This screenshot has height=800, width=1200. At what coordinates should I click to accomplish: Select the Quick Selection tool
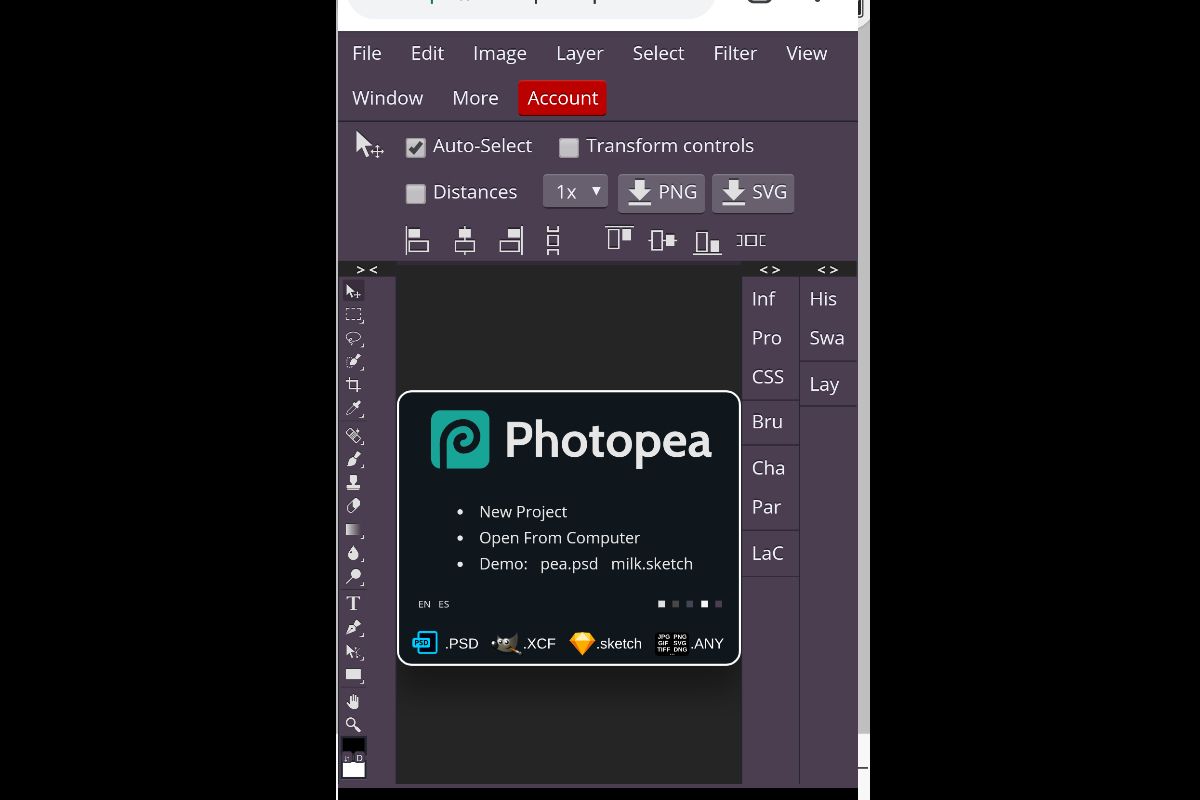353,362
